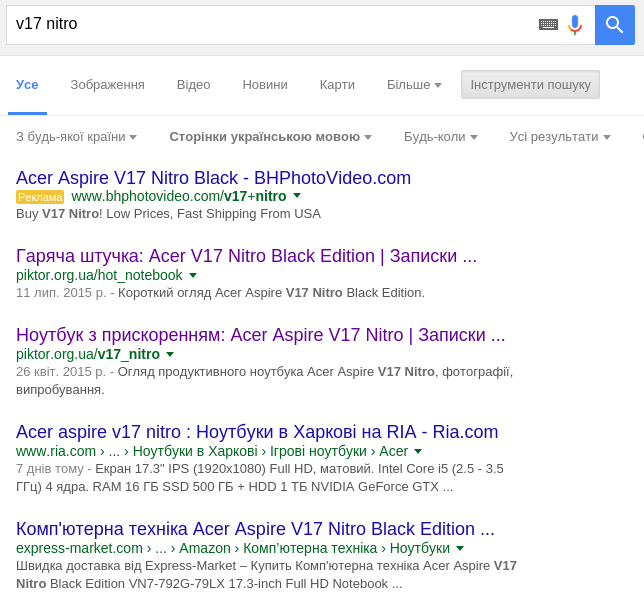Image resolution: width=644 pixels, height=595 pixels.
Task: Click the Швидка доставка від Express-Market snippet
Action: pos(266,574)
